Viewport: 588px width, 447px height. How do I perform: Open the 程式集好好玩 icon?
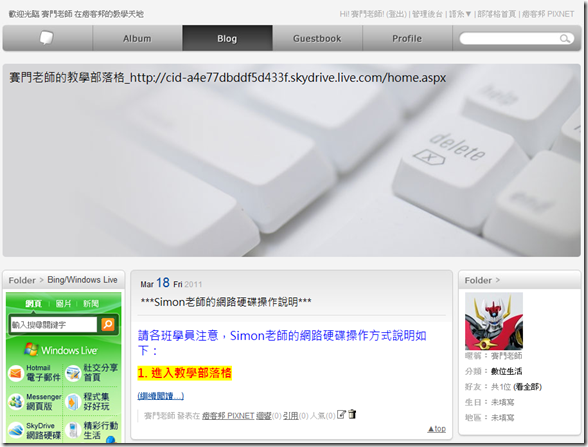pos(73,402)
